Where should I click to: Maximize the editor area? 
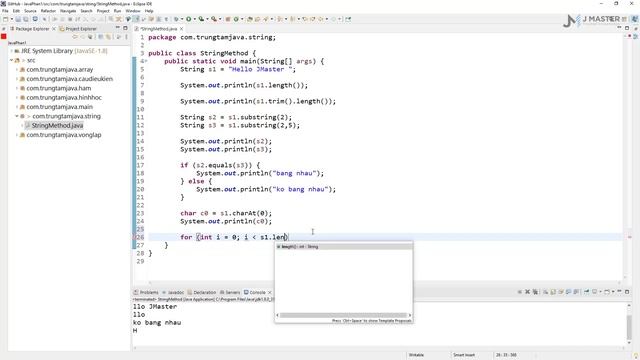627,28
